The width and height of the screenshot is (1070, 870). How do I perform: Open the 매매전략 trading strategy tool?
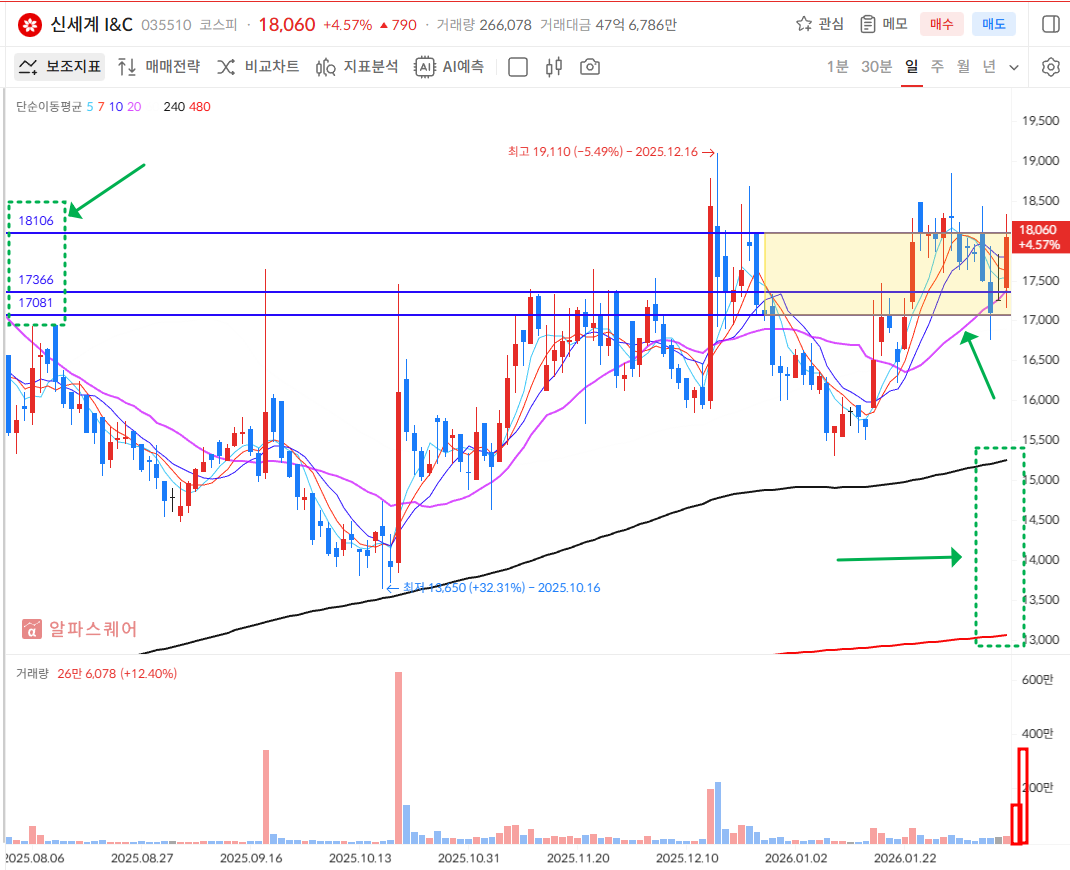click(x=158, y=67)
